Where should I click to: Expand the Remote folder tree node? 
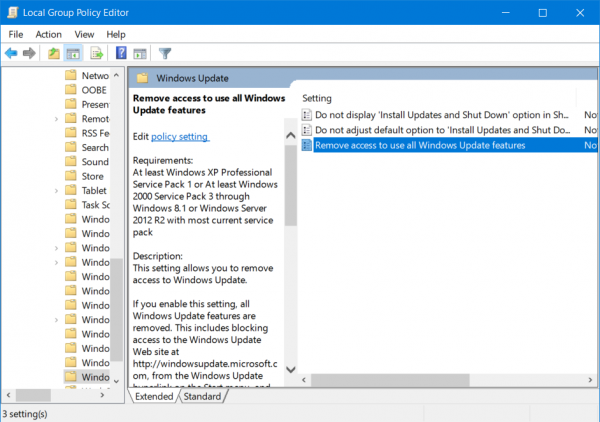pyautogui.click(x=56, y=119)
